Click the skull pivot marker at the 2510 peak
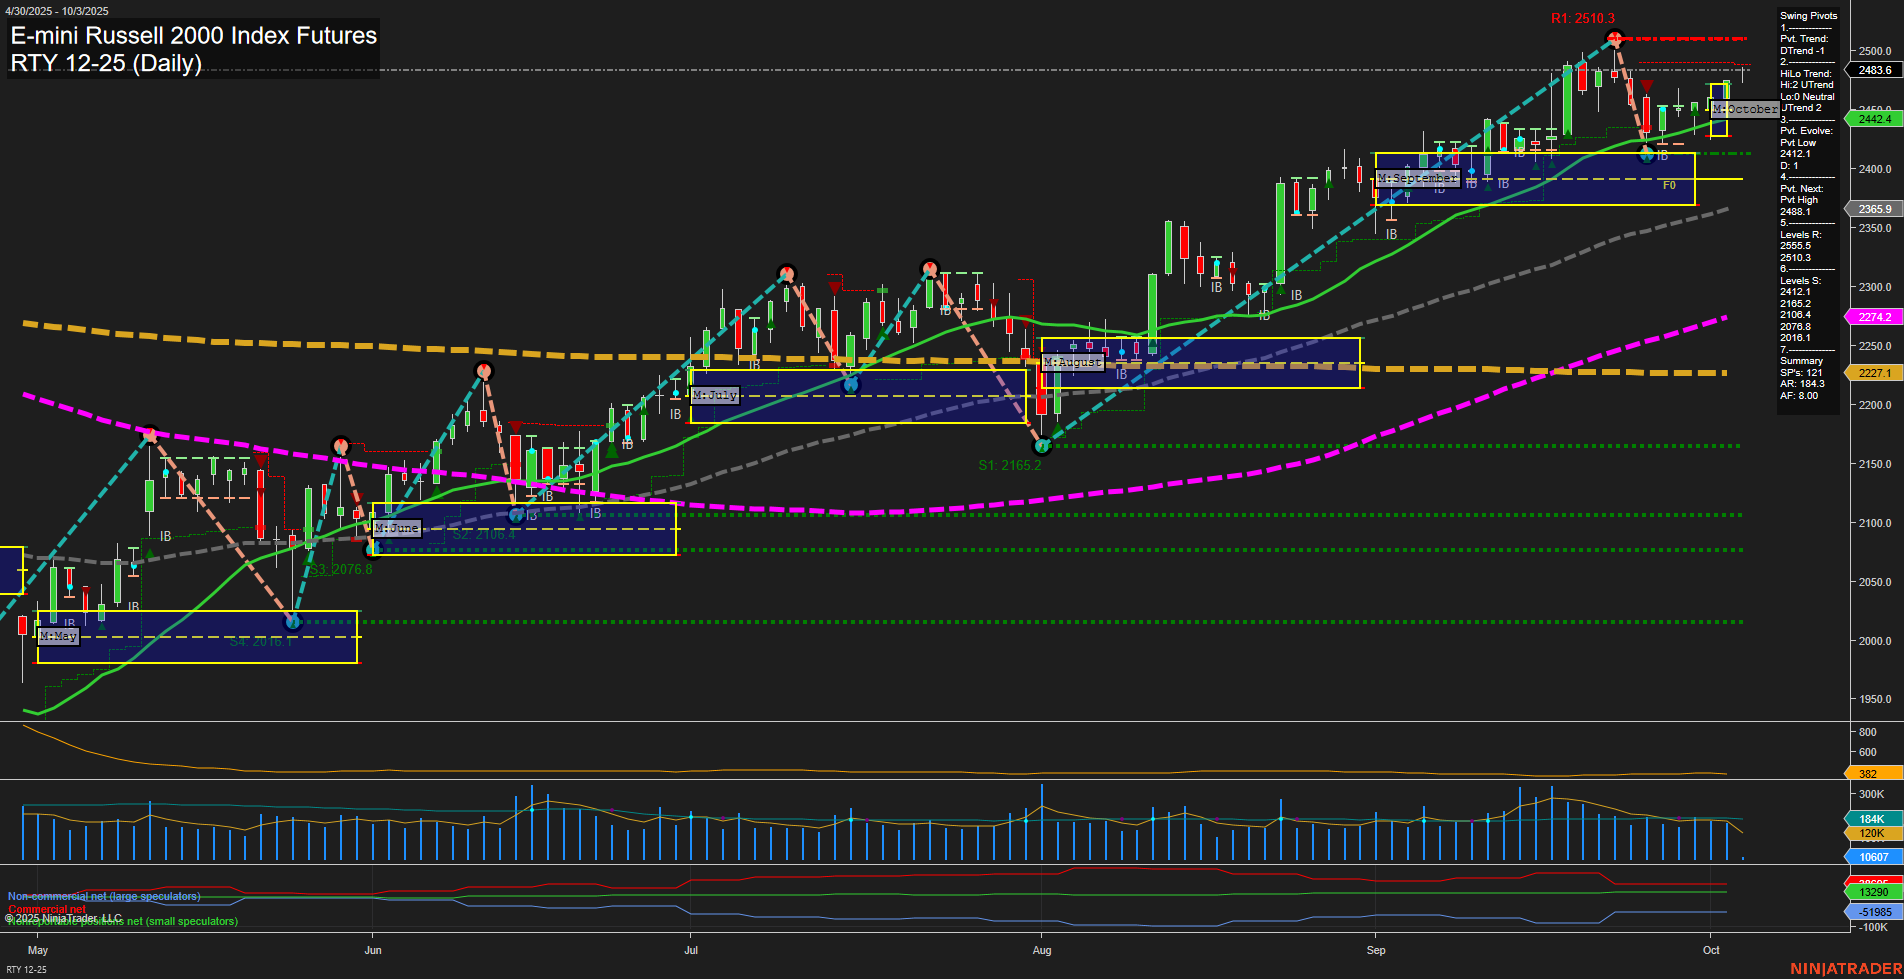Image resolution: width=1904 pixels, height=979 pixels. [x=1615, y=38]
